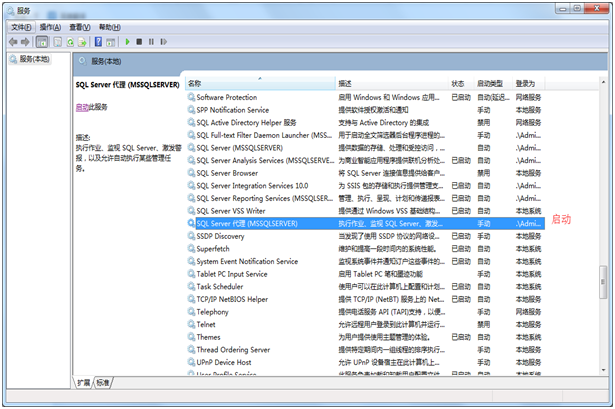Select SQL Server Analysis Services row
Viewport: 615px width, 409px height.
[x=366, y=160]
